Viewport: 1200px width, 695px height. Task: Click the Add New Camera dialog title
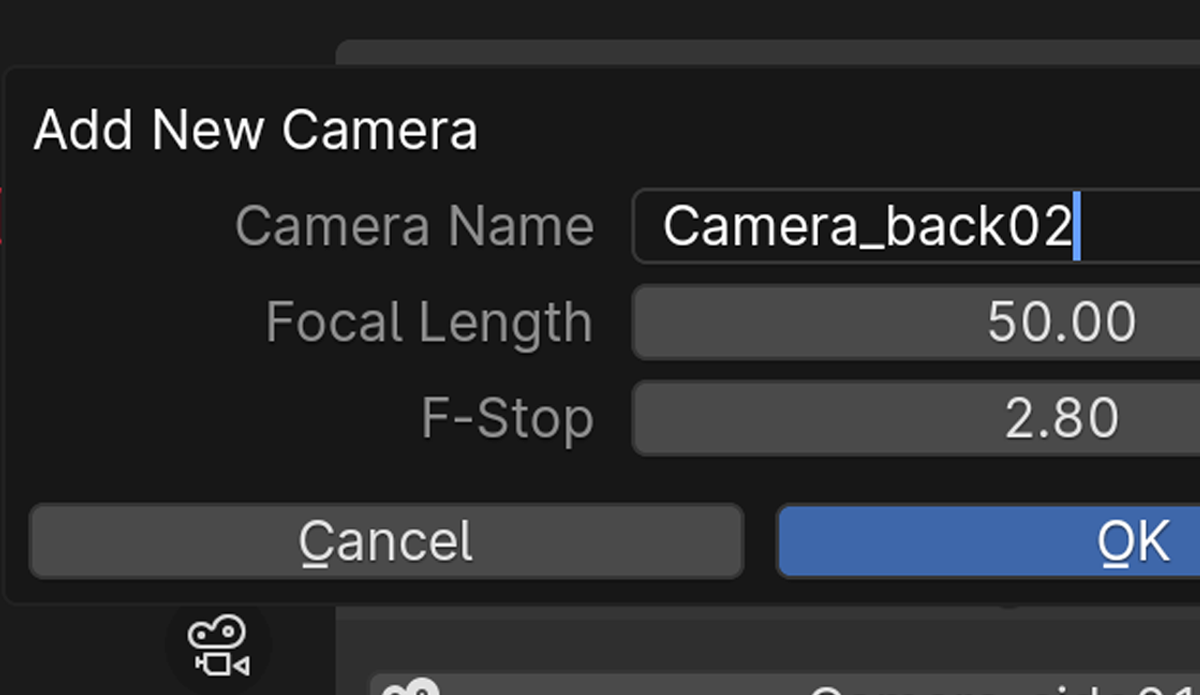[256, 130]
